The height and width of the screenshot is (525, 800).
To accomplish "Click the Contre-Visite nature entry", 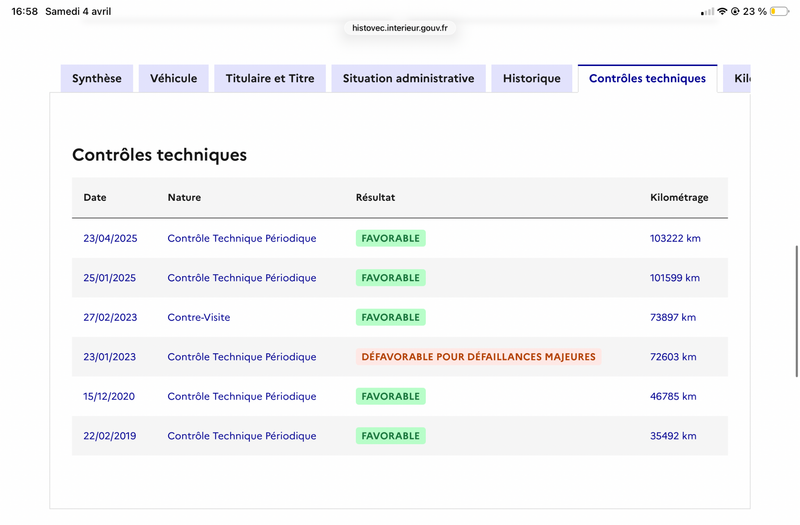I will [199, 317].
